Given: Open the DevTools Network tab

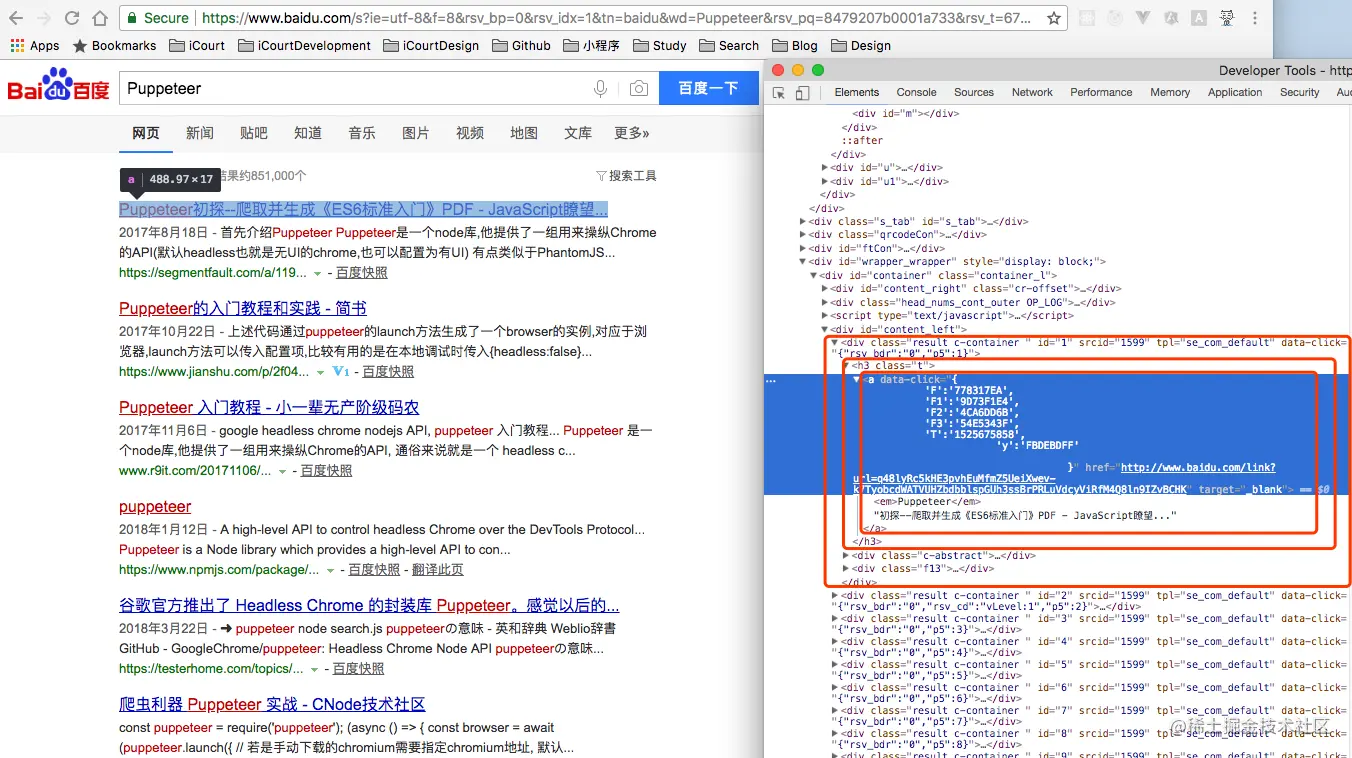Looking at the screenshot, I should [x=1032, y=92].
